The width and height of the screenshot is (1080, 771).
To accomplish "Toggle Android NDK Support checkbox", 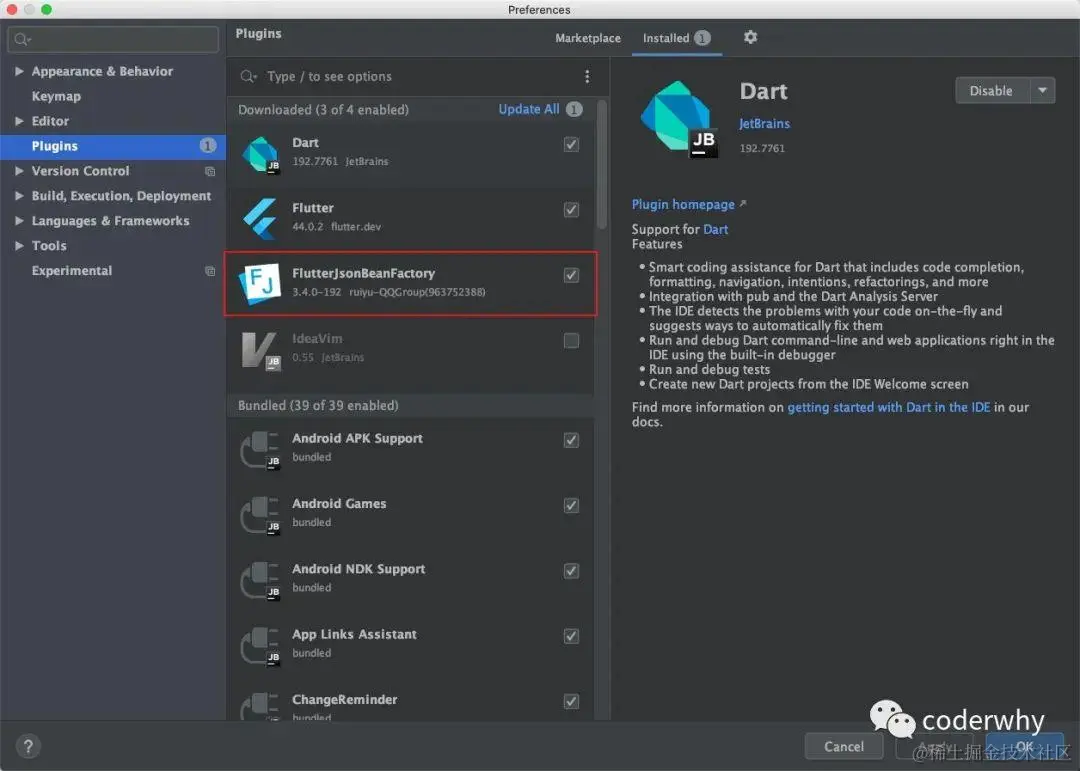I will (571, 570).
